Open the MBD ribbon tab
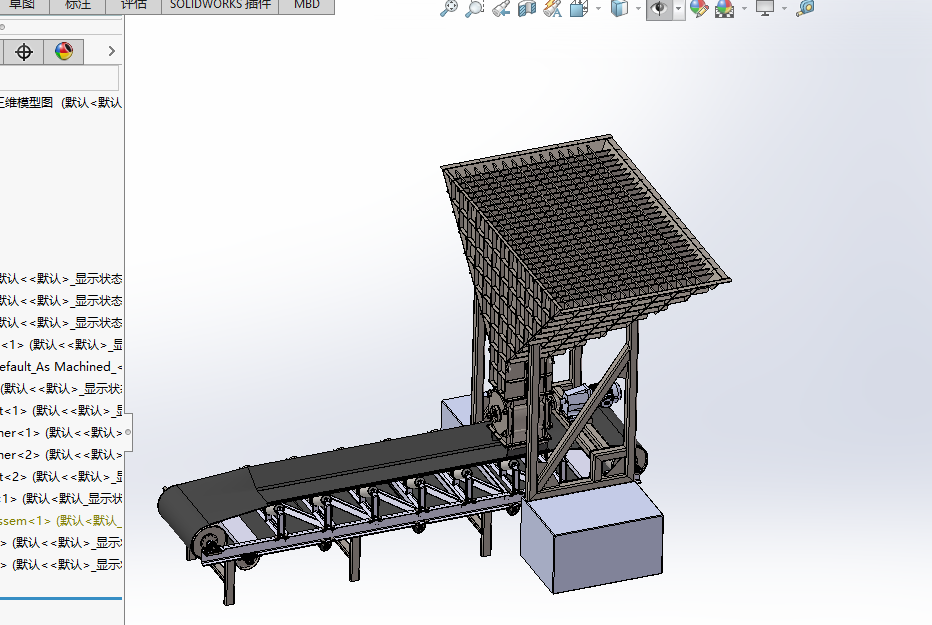932x625 pixels. point(307,5)
